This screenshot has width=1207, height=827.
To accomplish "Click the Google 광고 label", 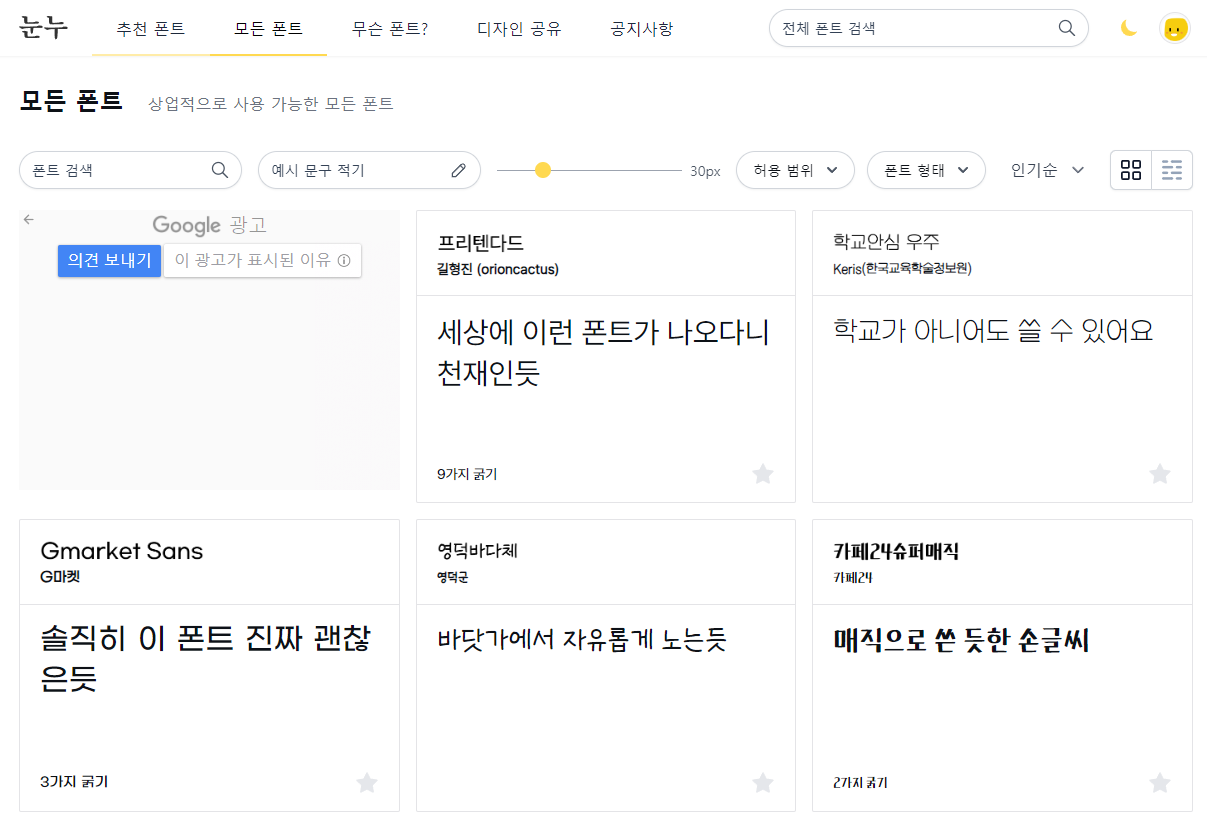I will click(210, 225).
